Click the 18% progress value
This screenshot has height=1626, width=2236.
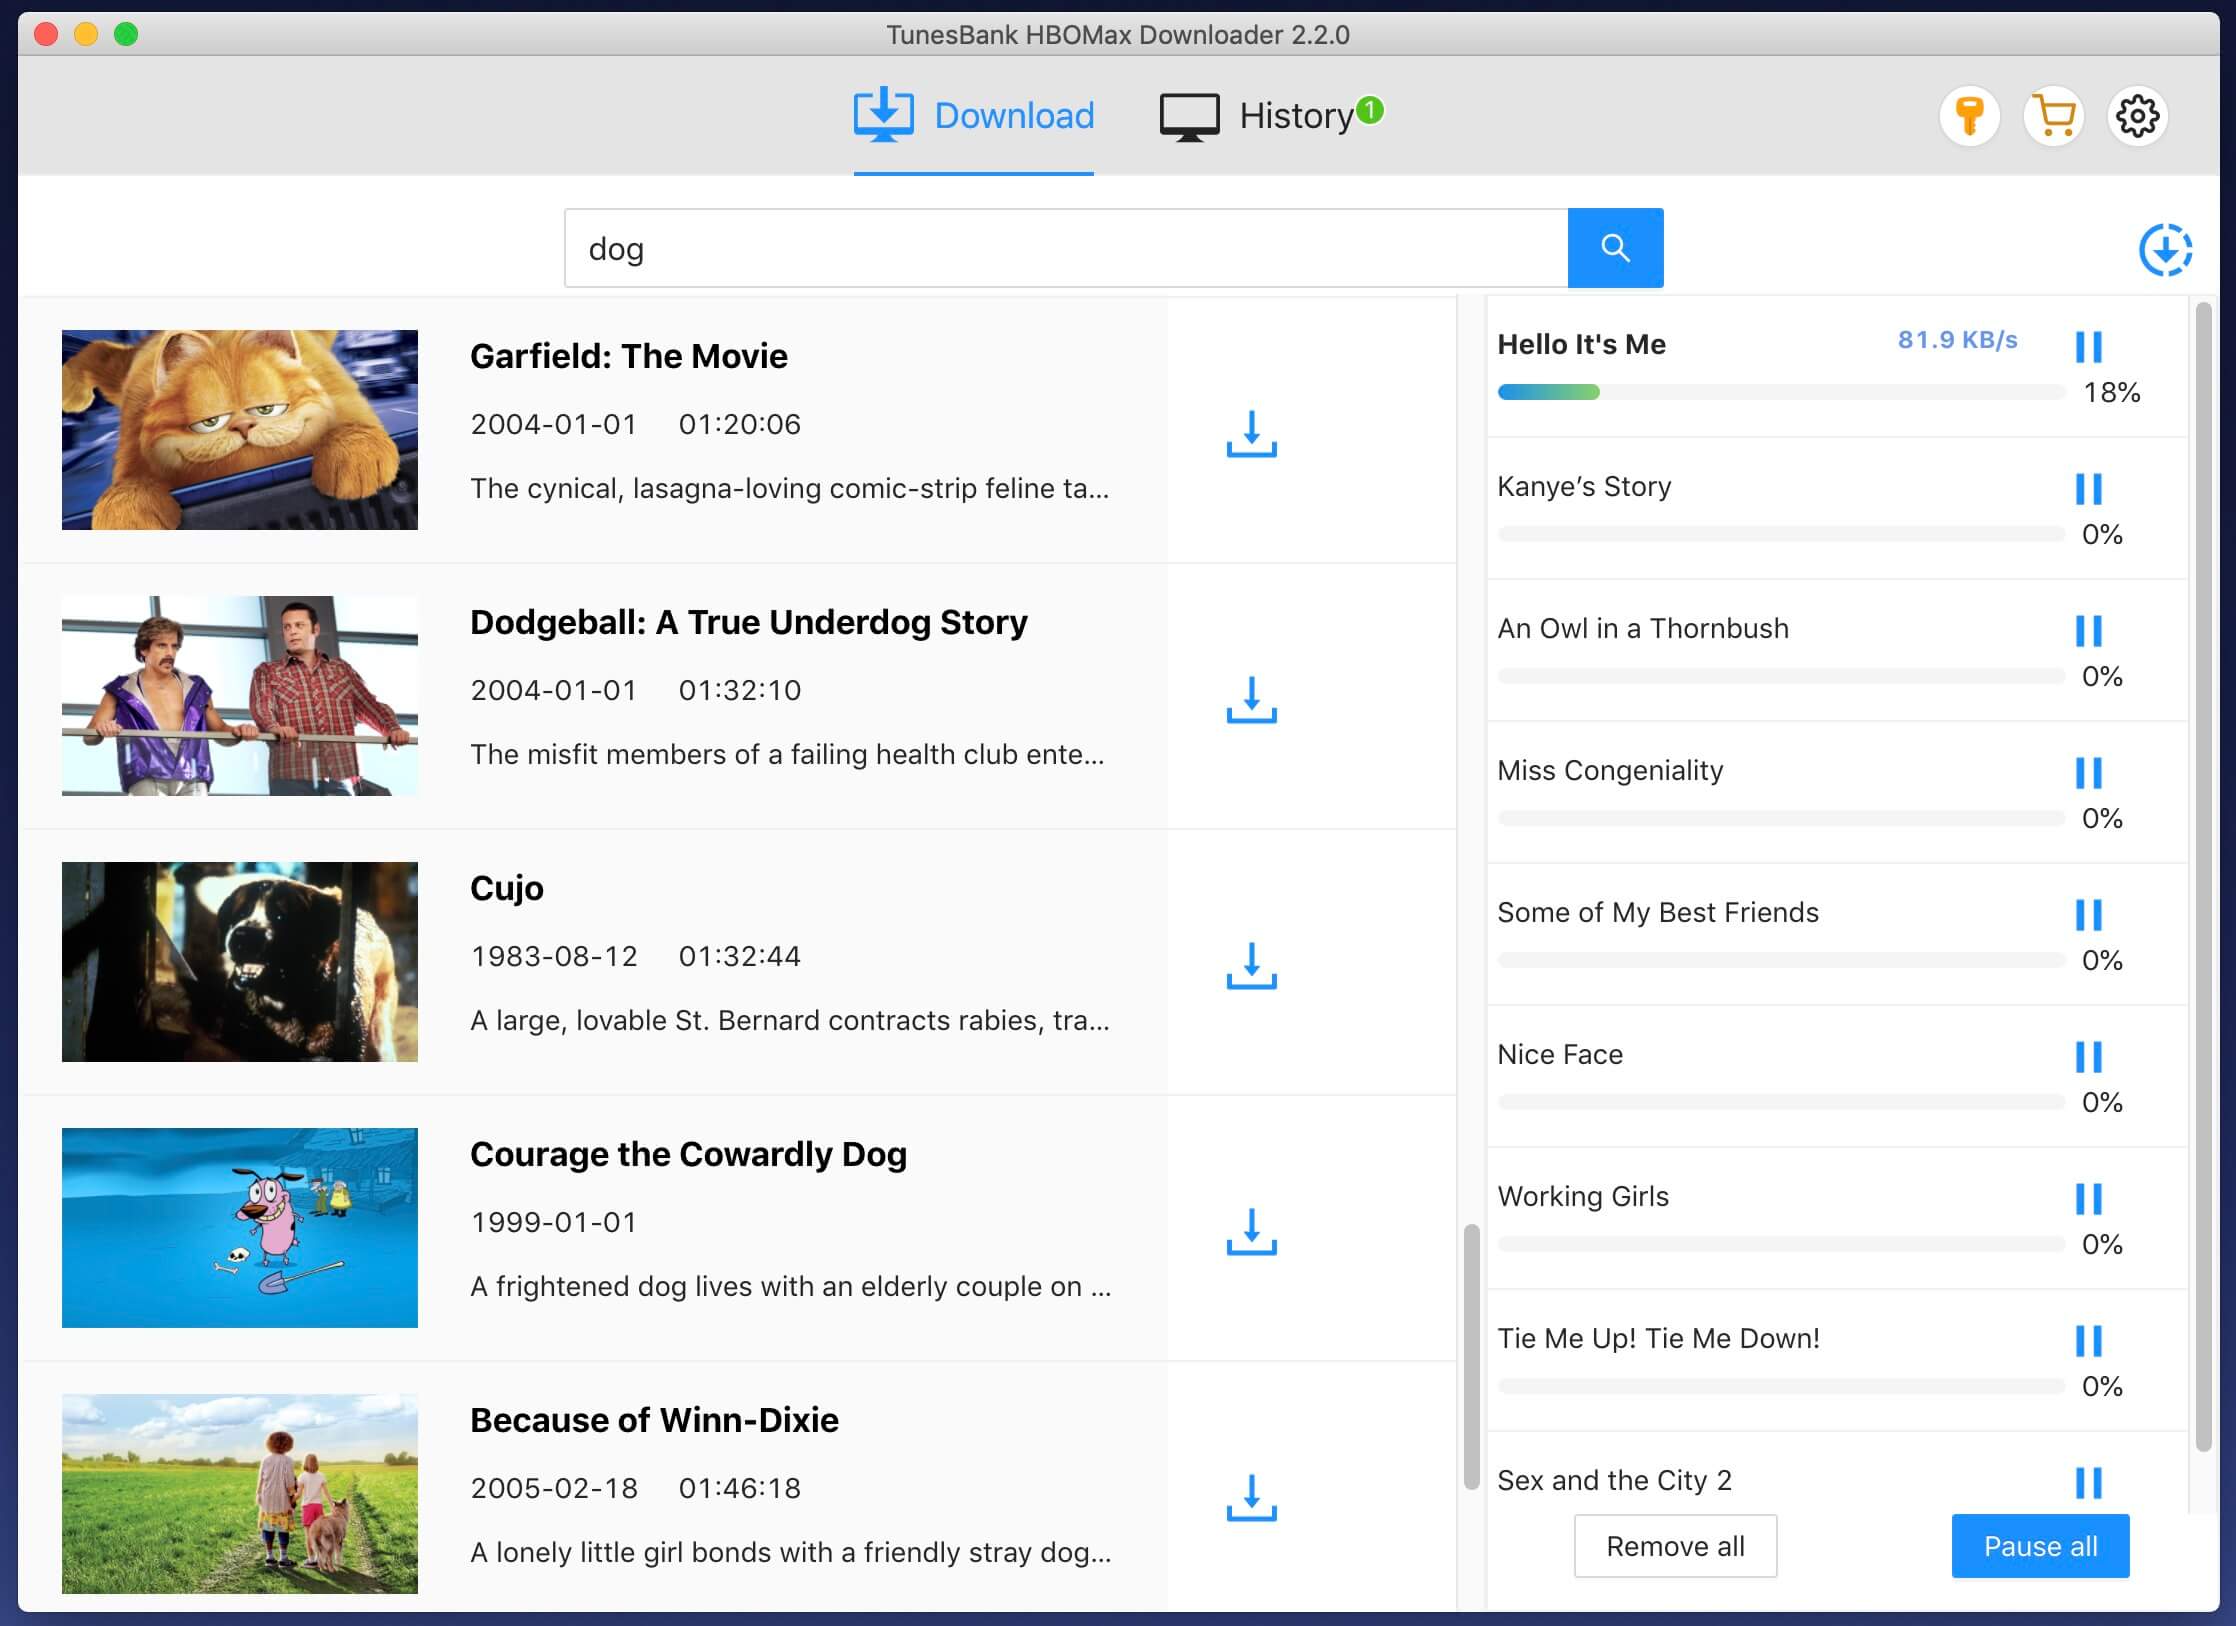pos(2112,392)
